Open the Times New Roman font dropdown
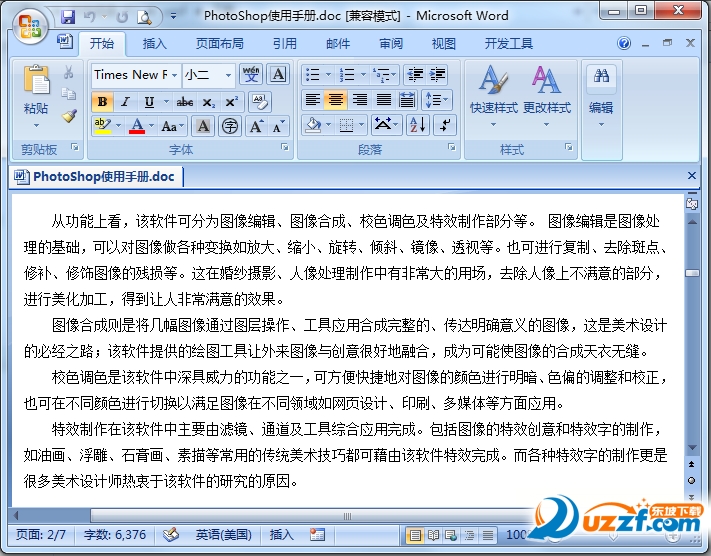711x556 pixels. pos(175,75)
